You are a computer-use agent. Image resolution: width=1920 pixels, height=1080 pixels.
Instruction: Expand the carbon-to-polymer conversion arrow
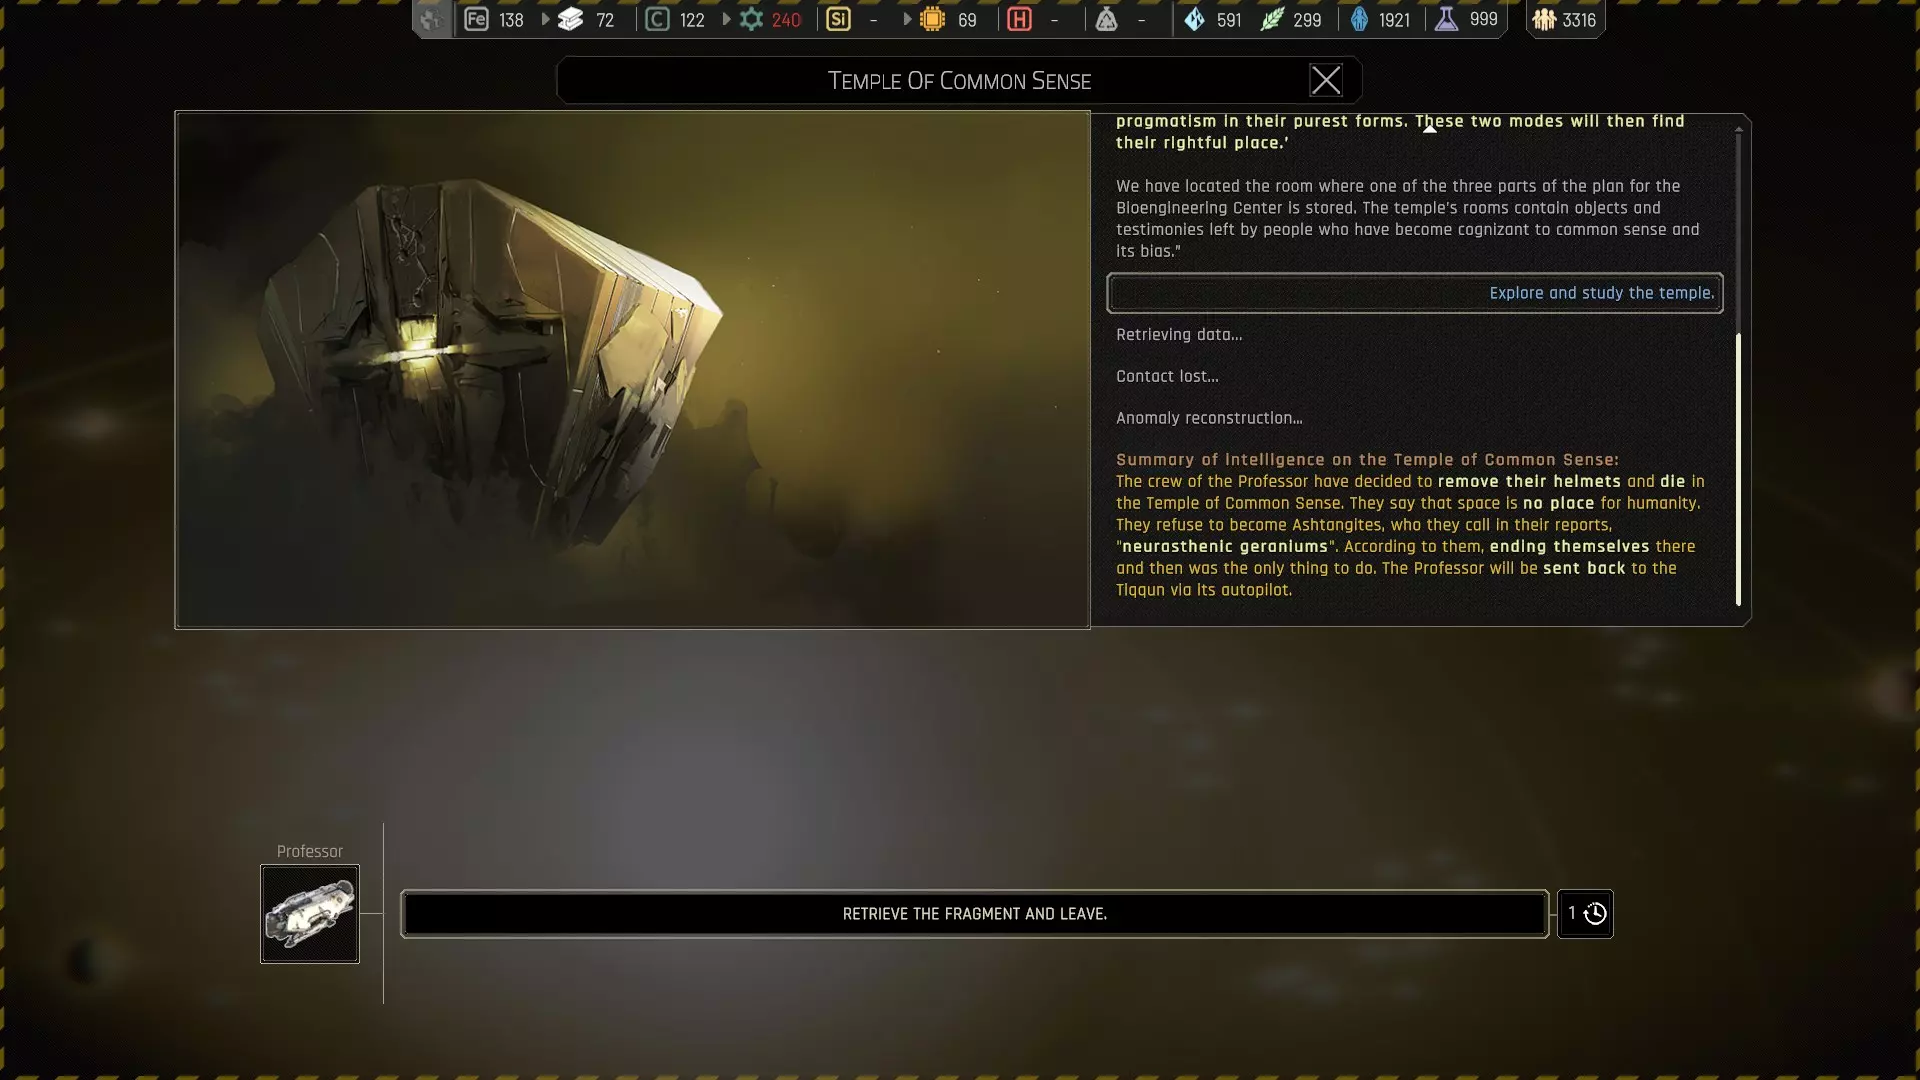pyautogui.click(x=726, y=19)
